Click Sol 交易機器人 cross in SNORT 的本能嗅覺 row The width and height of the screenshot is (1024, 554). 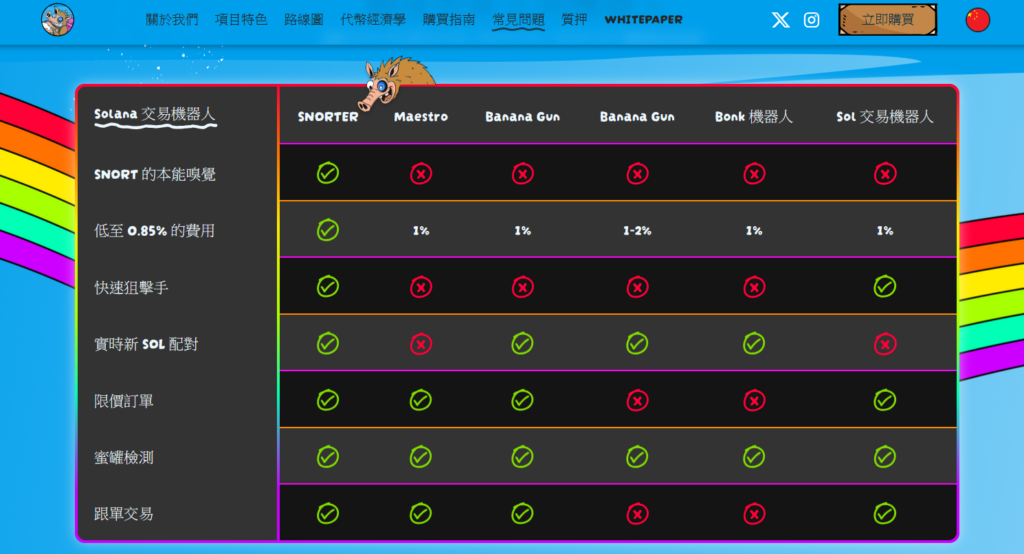[x=885, y=174]
